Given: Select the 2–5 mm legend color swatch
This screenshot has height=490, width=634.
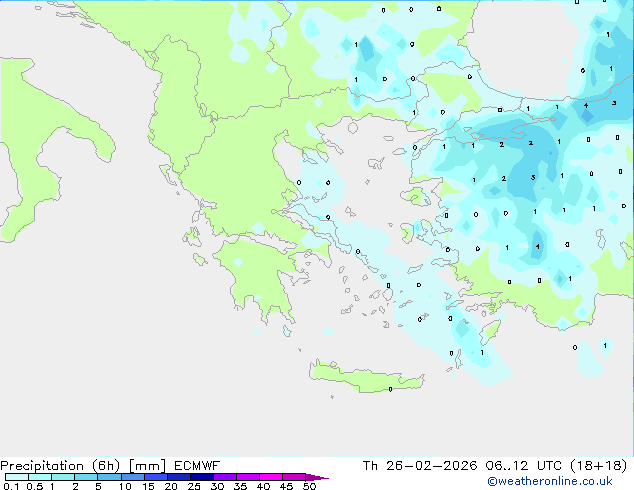Looking at the screenshot, I should 86,477.
